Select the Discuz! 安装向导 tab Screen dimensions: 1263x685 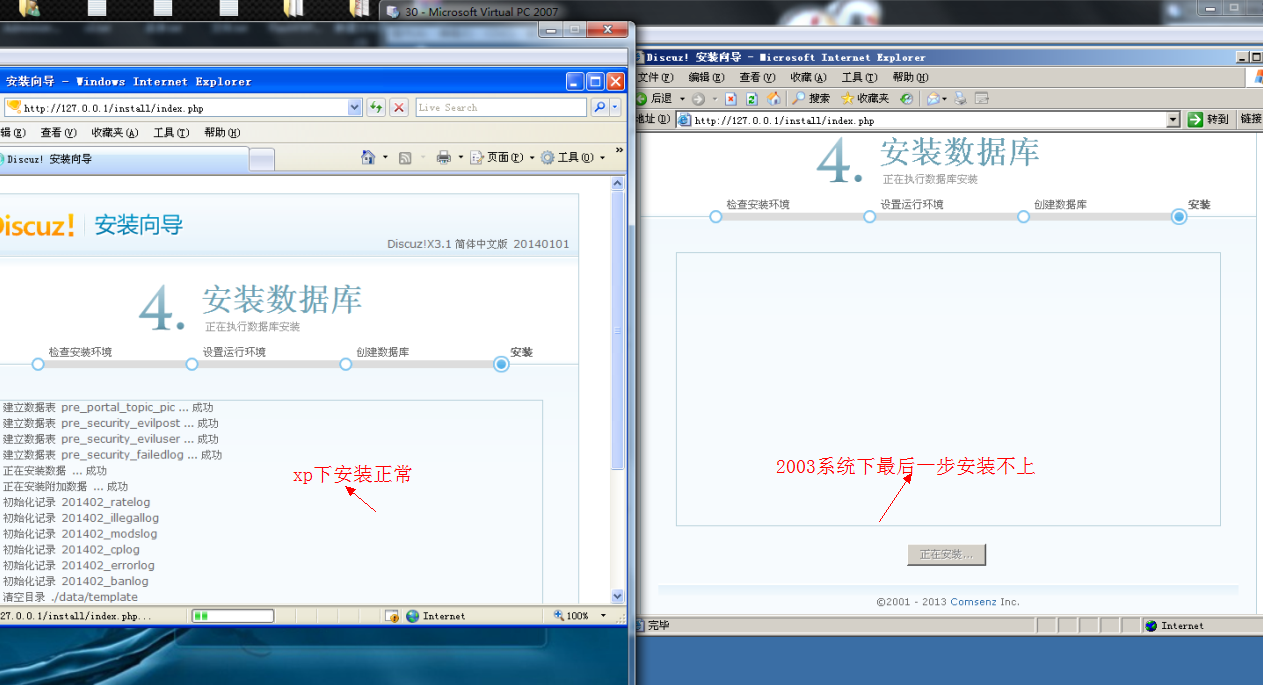click(122, 159)
